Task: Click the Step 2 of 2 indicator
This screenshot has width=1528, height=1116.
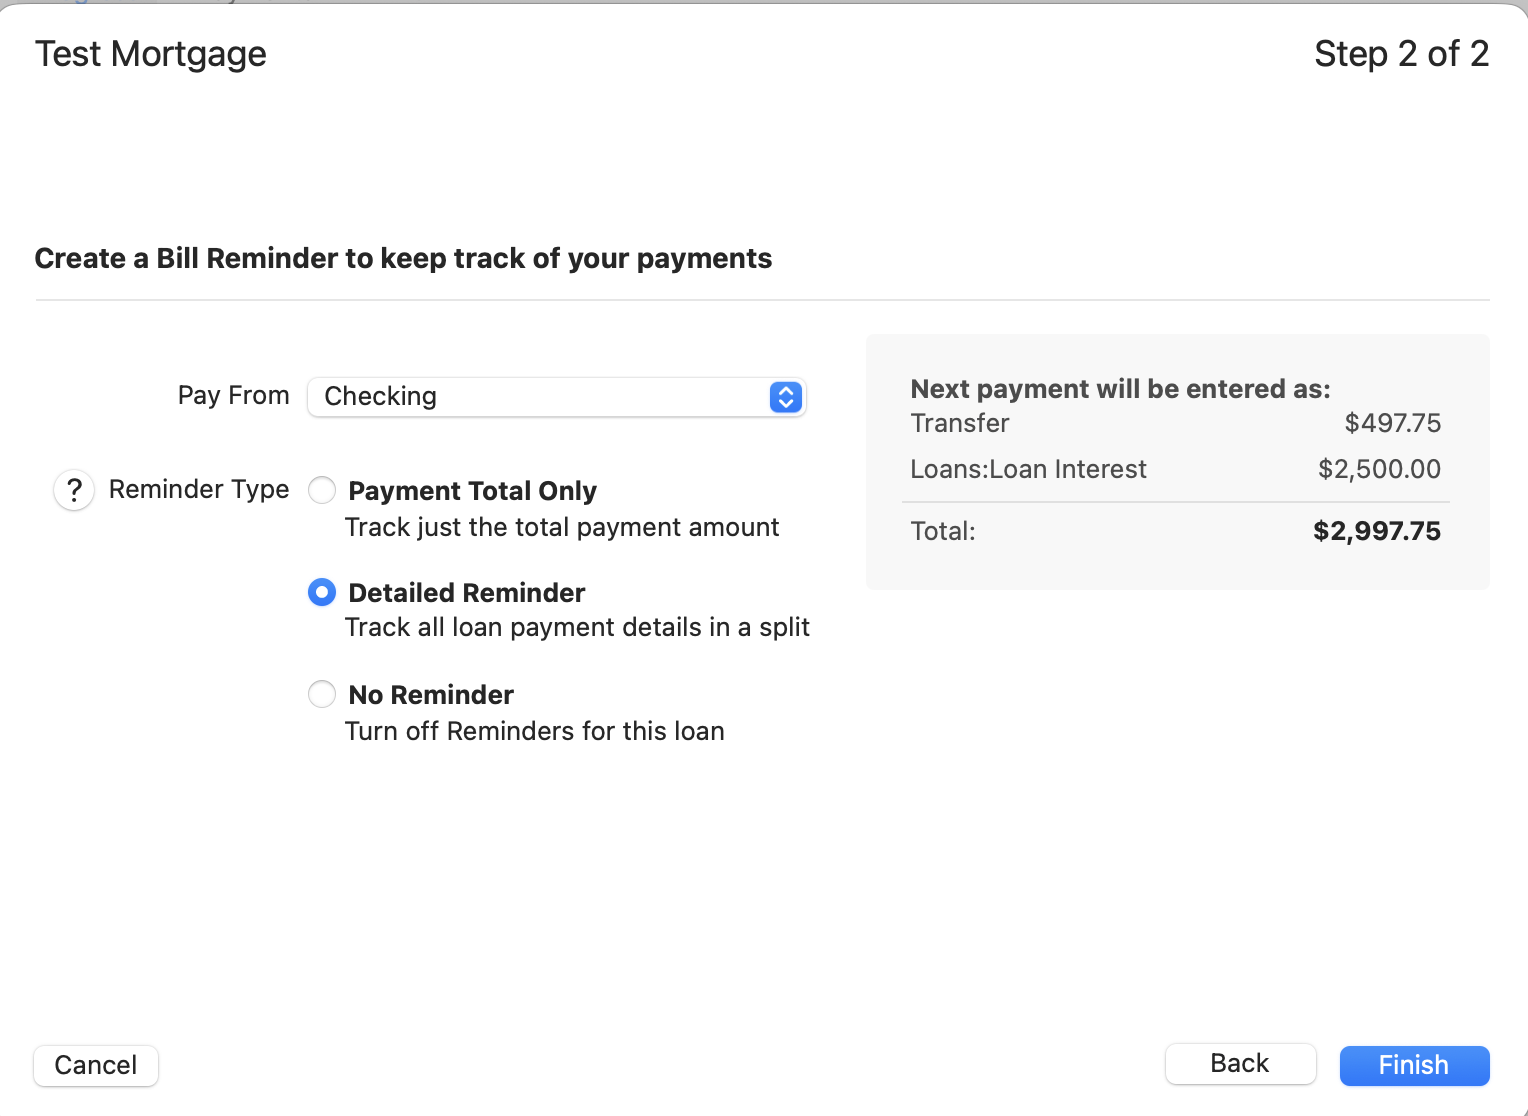Action: 1401,54
